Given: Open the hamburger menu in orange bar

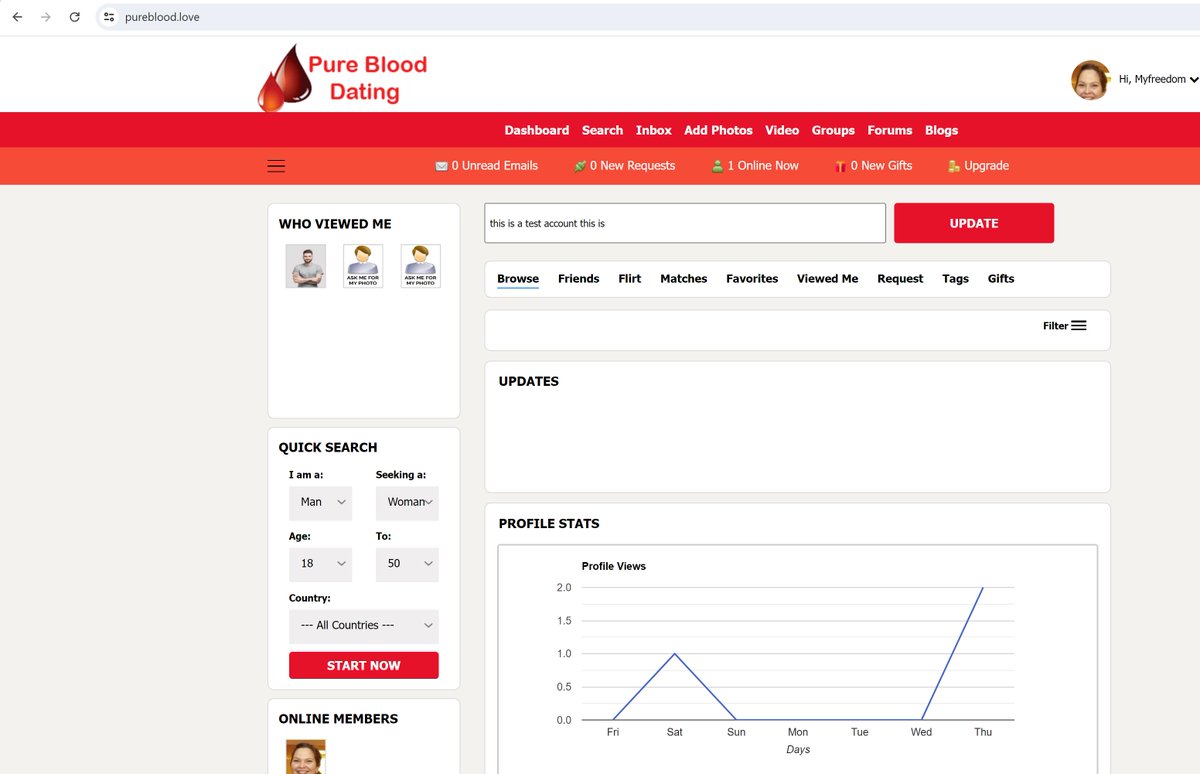Looking at the screenshot, I should point(276,166).
